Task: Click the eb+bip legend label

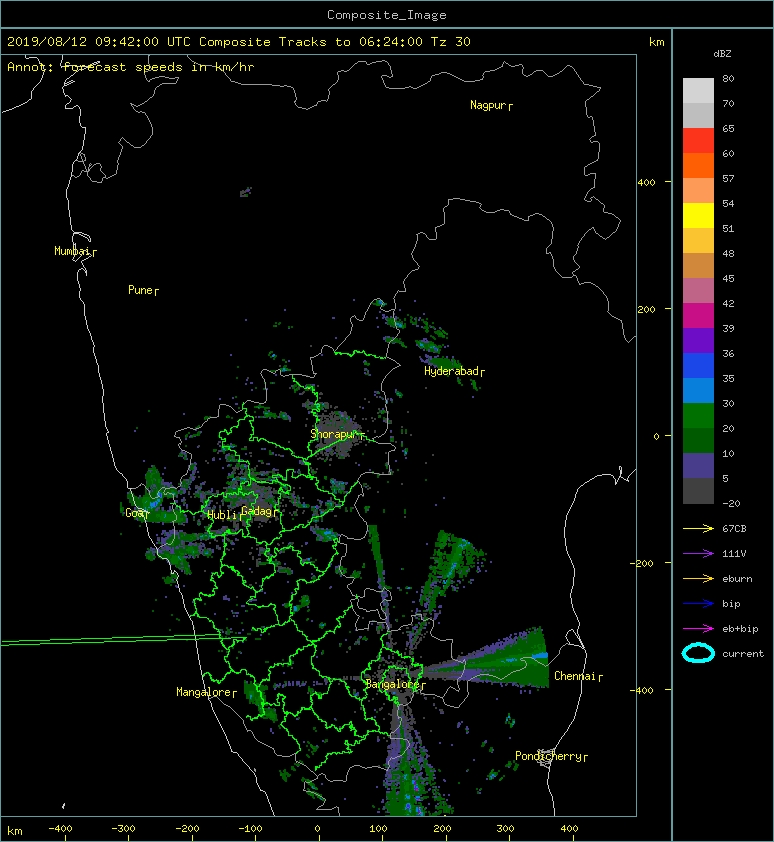Action: click(x=740, y=629)
